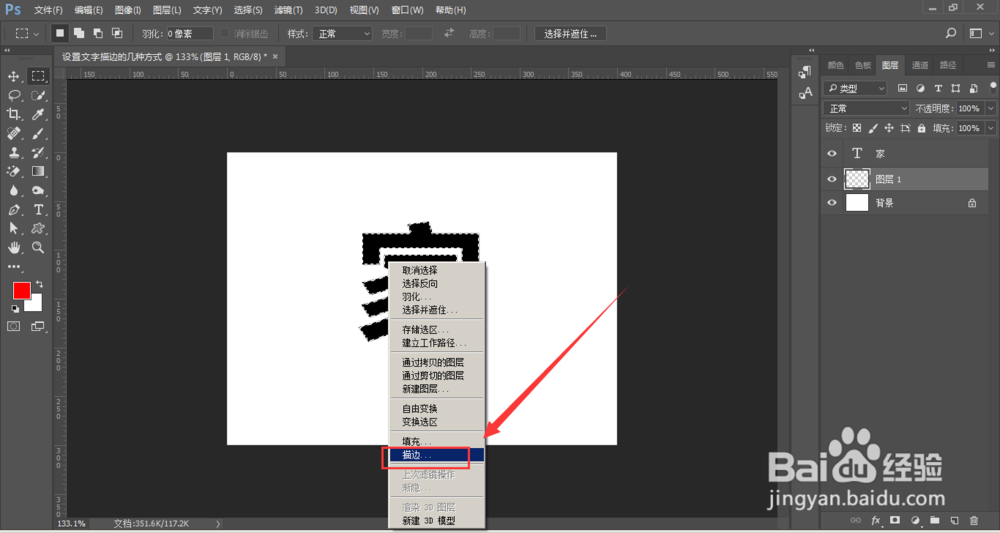Select the Crop tool
The image size is (1000, 533).
(13, 114)
